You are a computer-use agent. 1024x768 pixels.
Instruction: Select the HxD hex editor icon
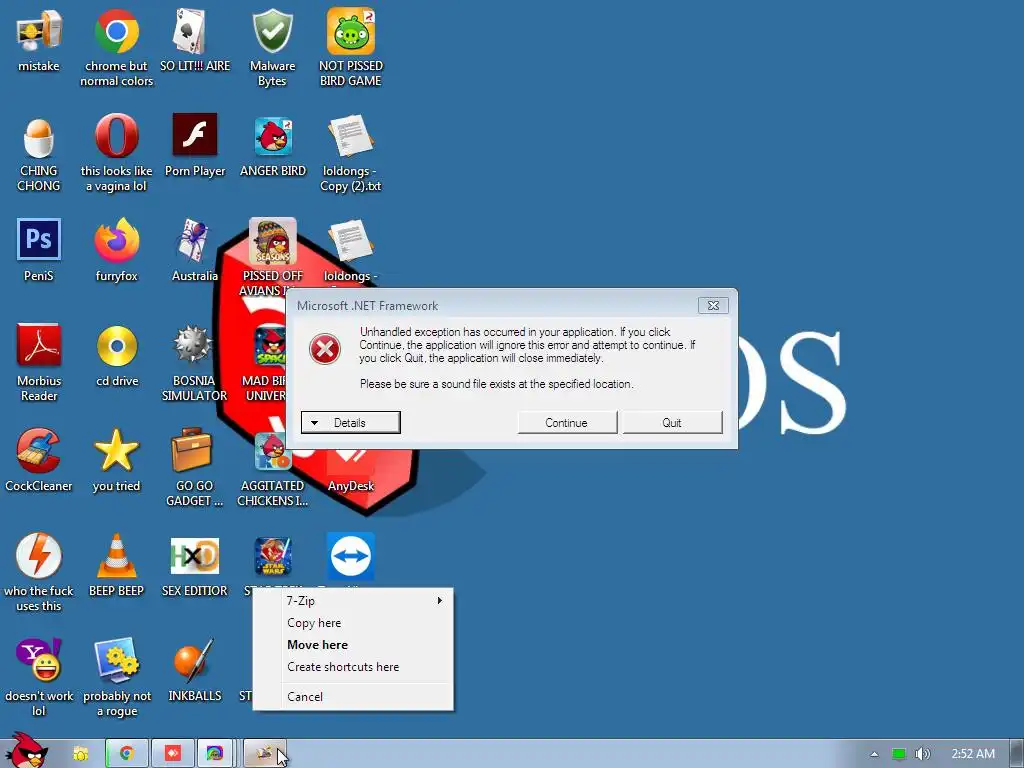point(195,556)
